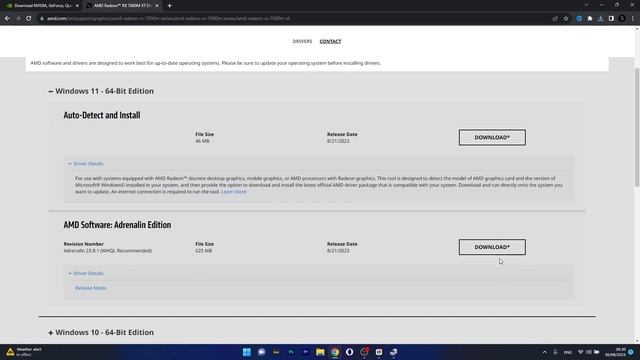The image size is (640, 360).
Task: Open Chrome downloads tray icon
Action: [600, 18]
